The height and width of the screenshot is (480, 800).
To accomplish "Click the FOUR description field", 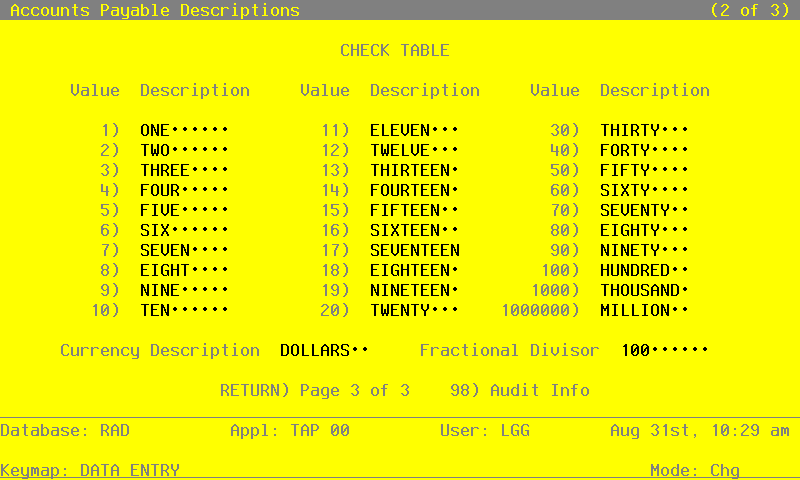I will pyautogui.click(x=184, y=190).
